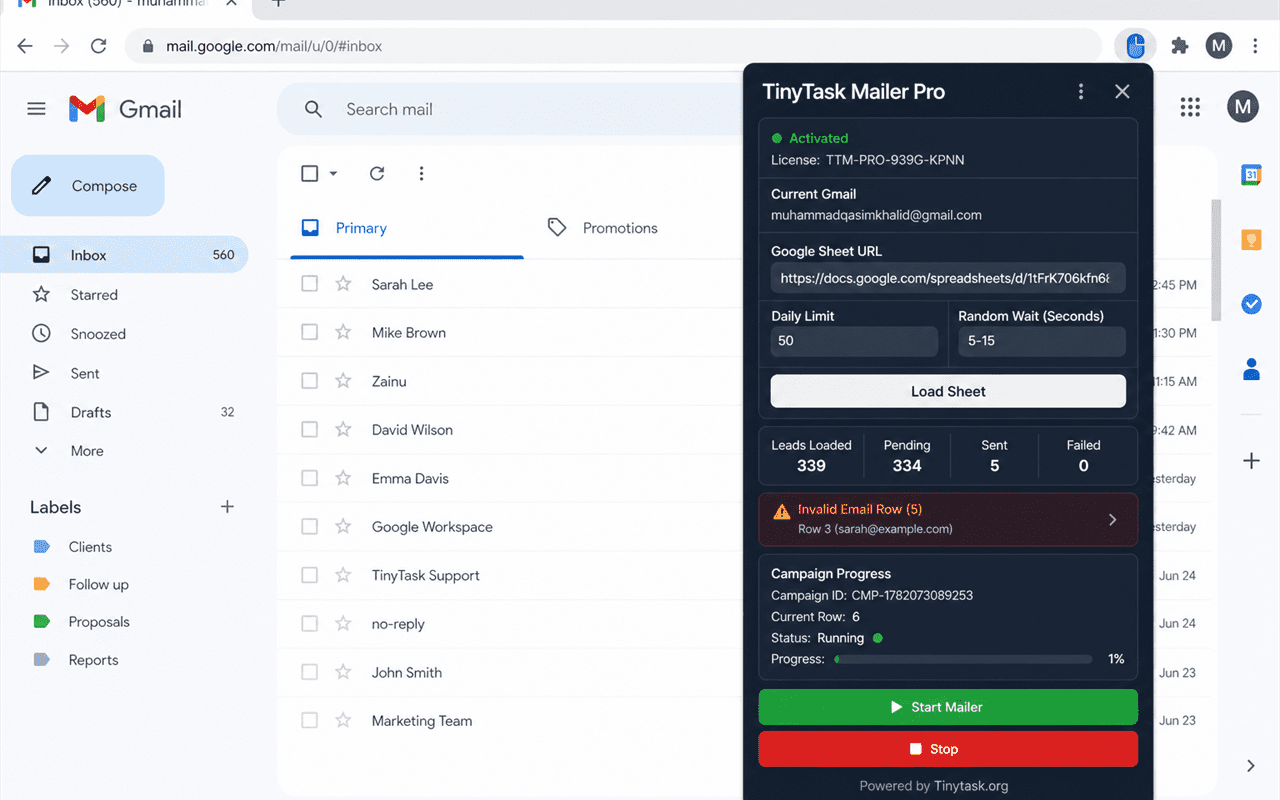
Task: Open TinyTask Mailer Pro three-dot menu
Action: tap(1081, 92)
